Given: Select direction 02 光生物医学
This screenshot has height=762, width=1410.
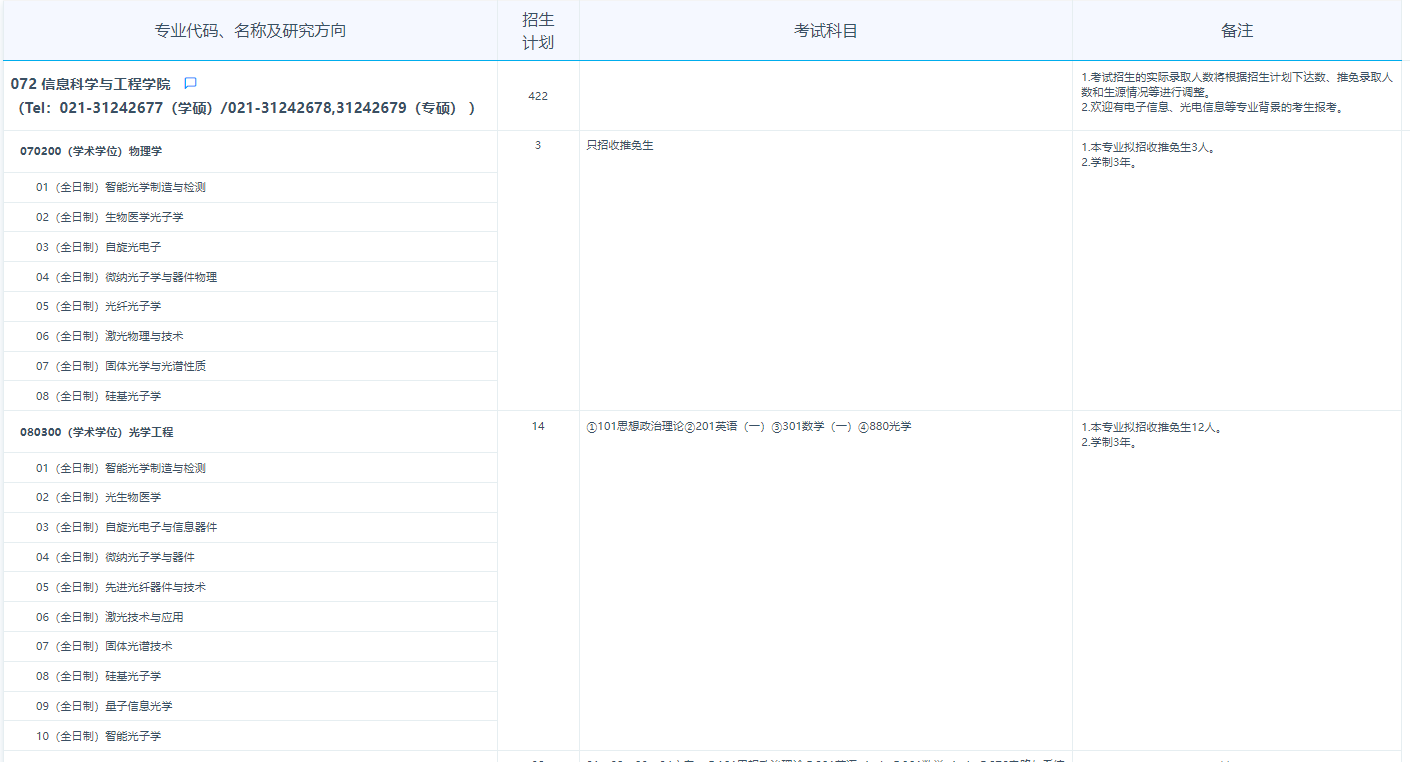Looking at the screenshot, I should [98, 497].
